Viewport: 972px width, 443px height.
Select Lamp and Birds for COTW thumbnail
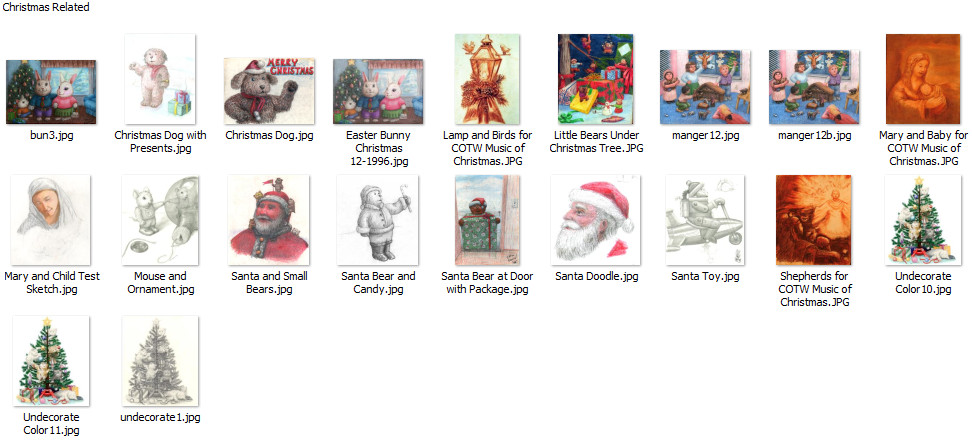[x=487, y=79]
